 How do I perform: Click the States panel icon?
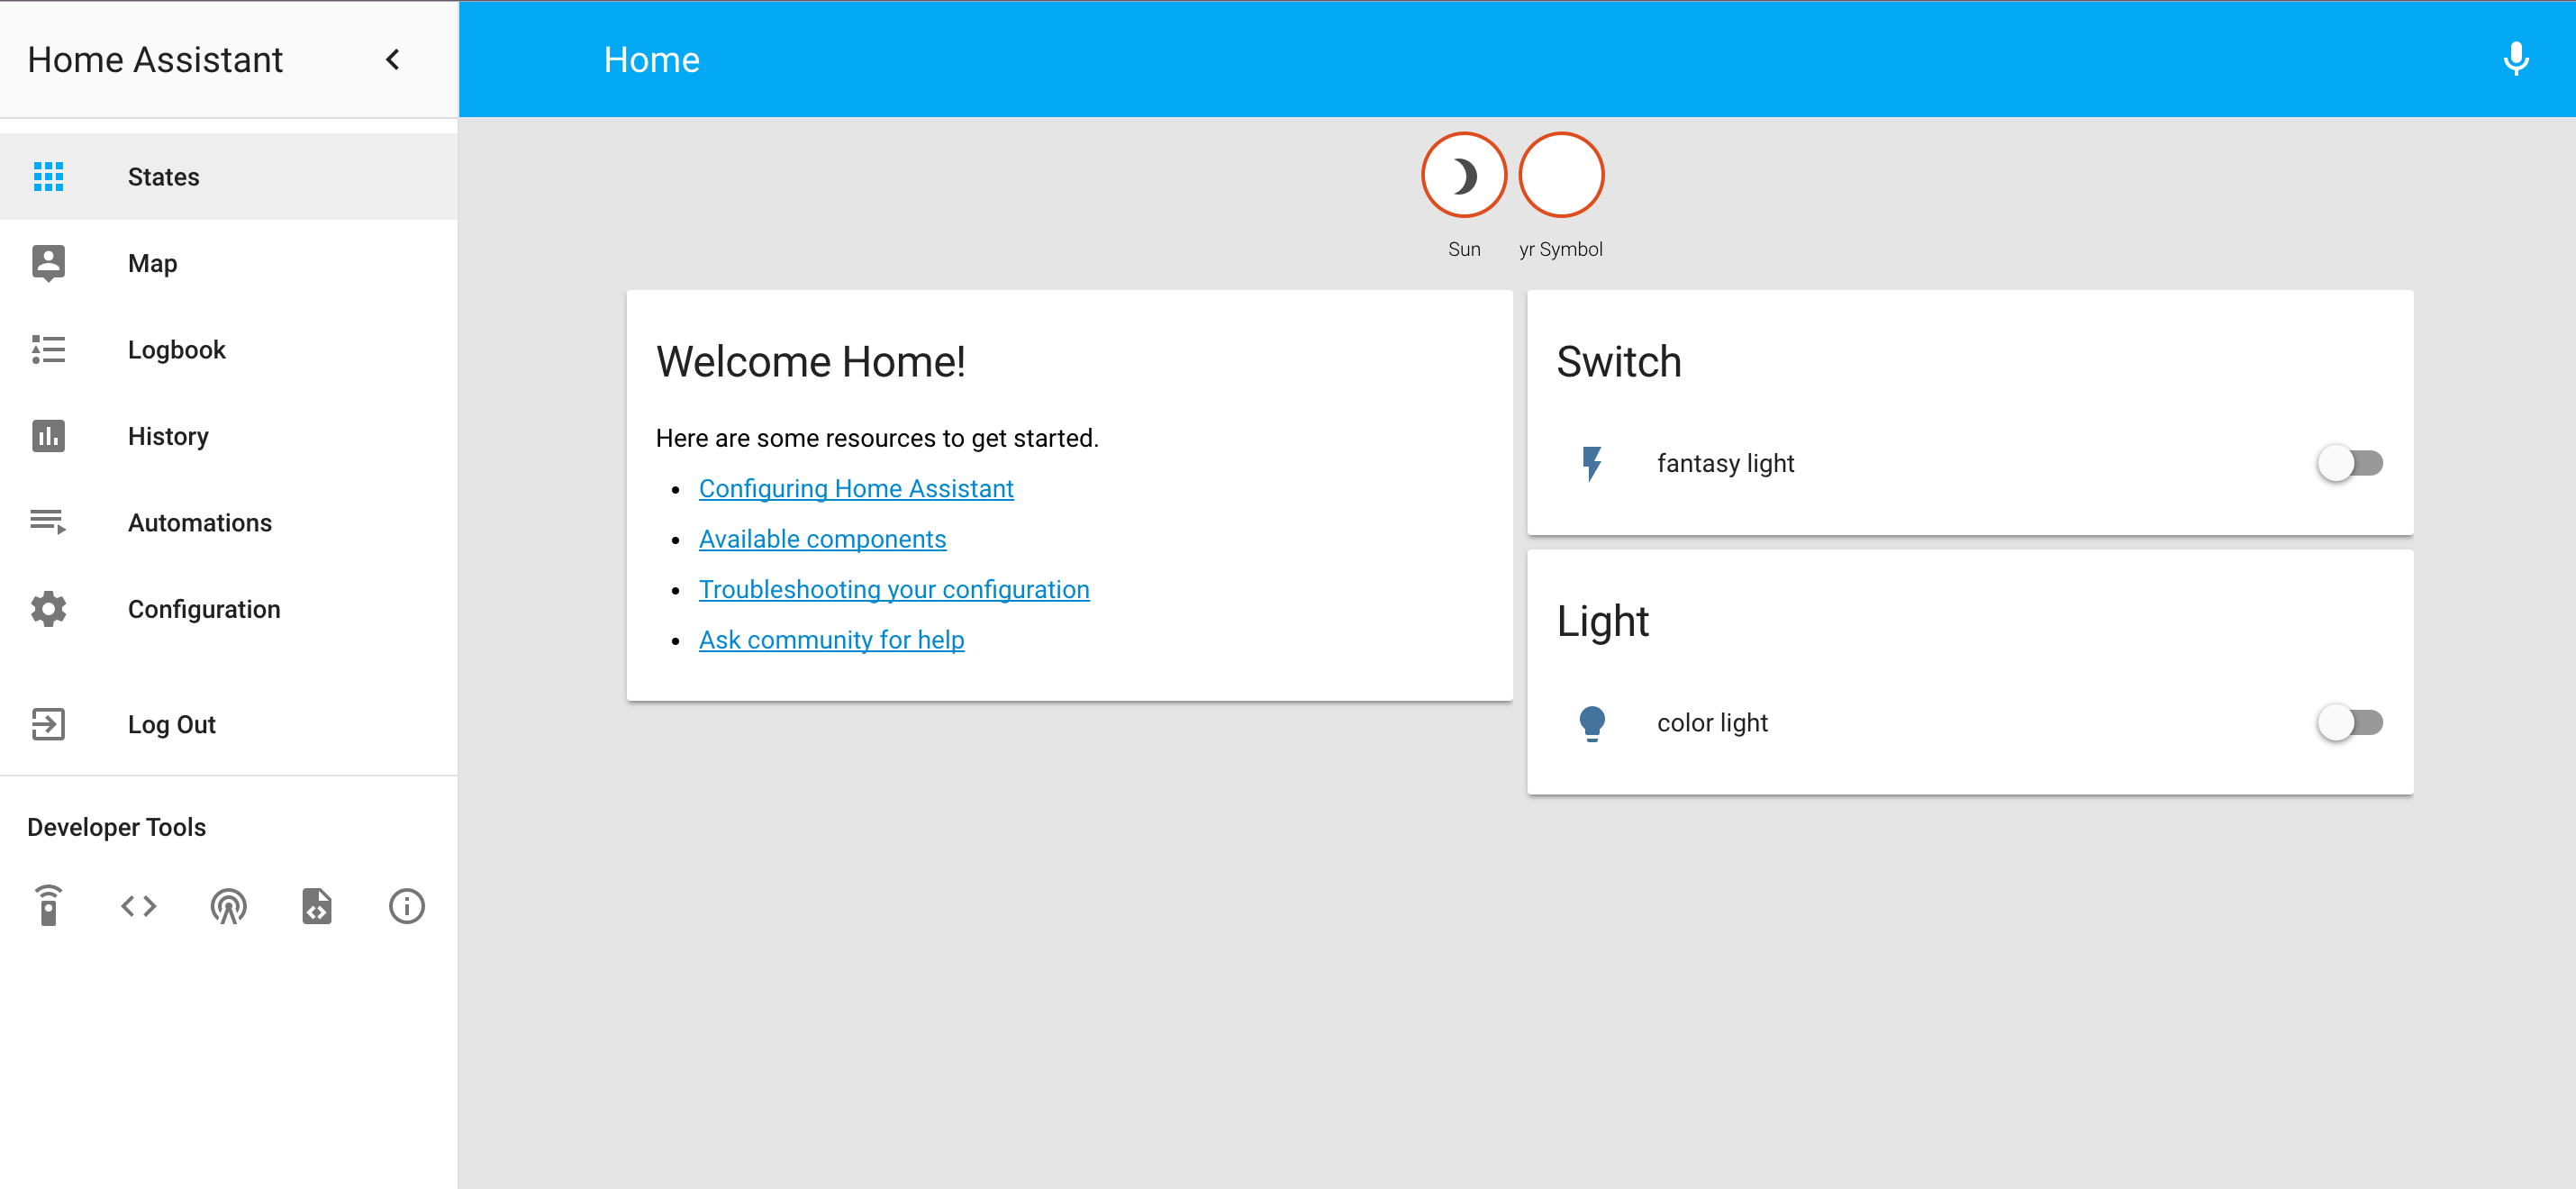click(48, 177)
